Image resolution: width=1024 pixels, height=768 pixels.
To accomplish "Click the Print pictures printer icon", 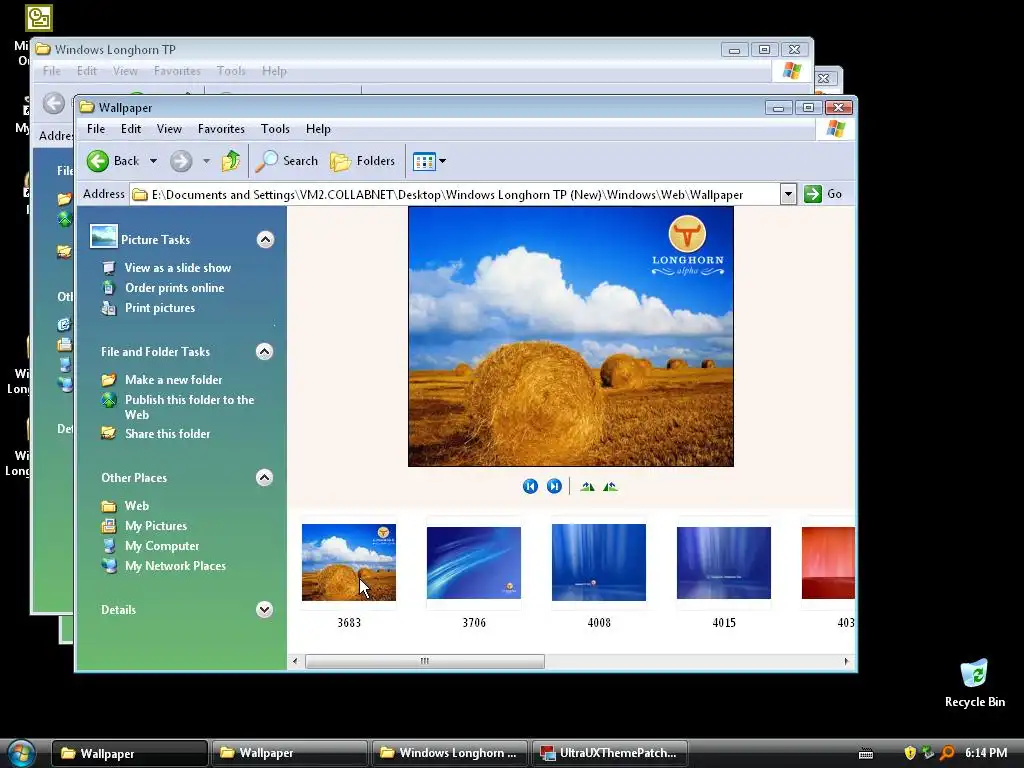I will (x=108, y=308).
